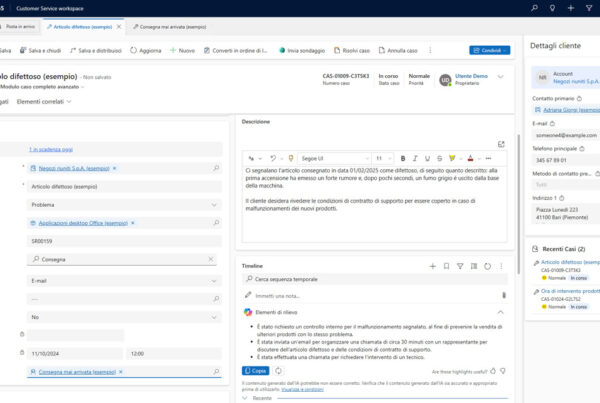This screenshot has width=600, height=403.
Task: Open the font size 11 dropdown
Action: (383, 158)
